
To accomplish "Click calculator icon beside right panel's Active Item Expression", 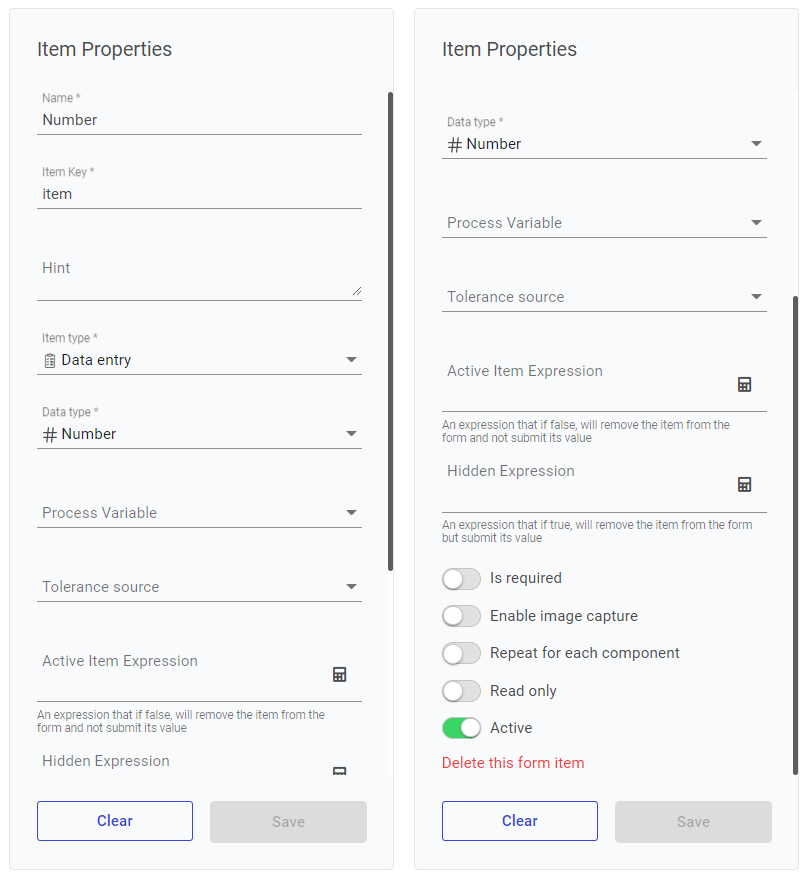I will (744, 385).
